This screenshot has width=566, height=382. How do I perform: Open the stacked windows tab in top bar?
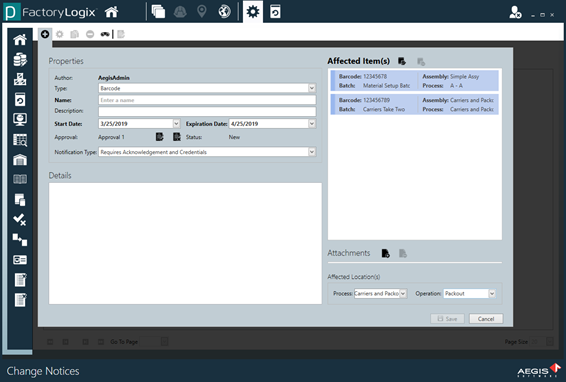click(x=158, y=12)
